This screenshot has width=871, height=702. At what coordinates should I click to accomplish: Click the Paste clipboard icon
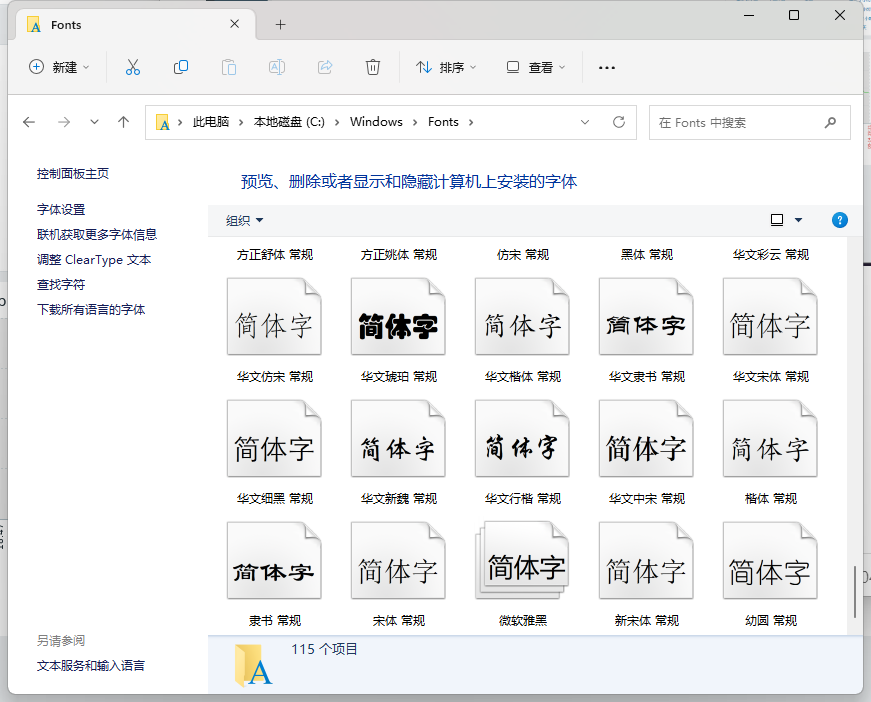[229, 67]
